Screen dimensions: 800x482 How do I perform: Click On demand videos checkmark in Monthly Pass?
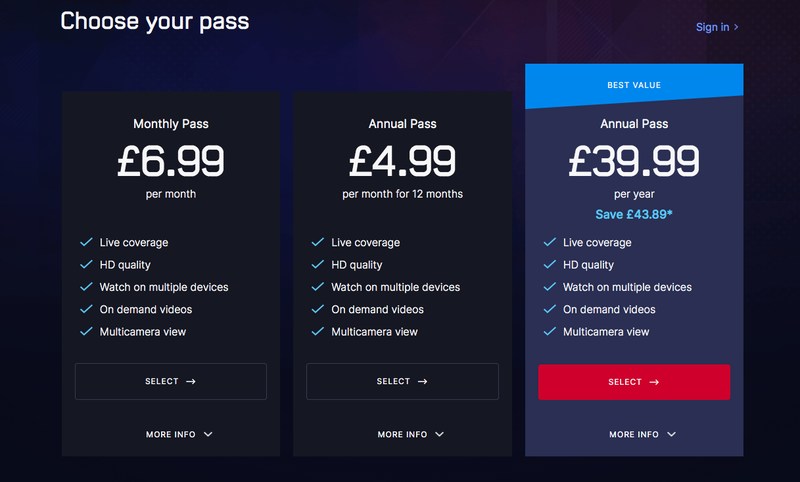86,309
